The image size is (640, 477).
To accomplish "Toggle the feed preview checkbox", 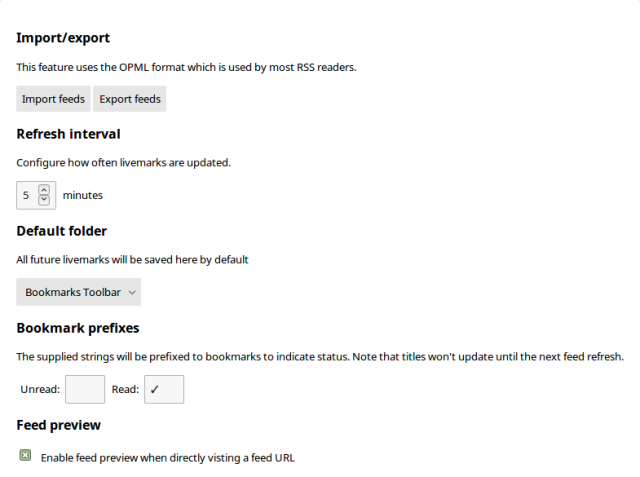I will point(25,456).
